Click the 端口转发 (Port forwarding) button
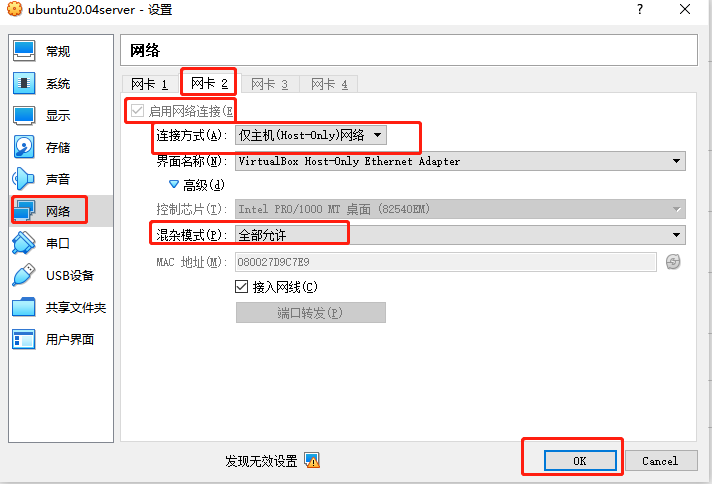Image resolution: width=712 pixels, height=484 pixels. point(311,312)
